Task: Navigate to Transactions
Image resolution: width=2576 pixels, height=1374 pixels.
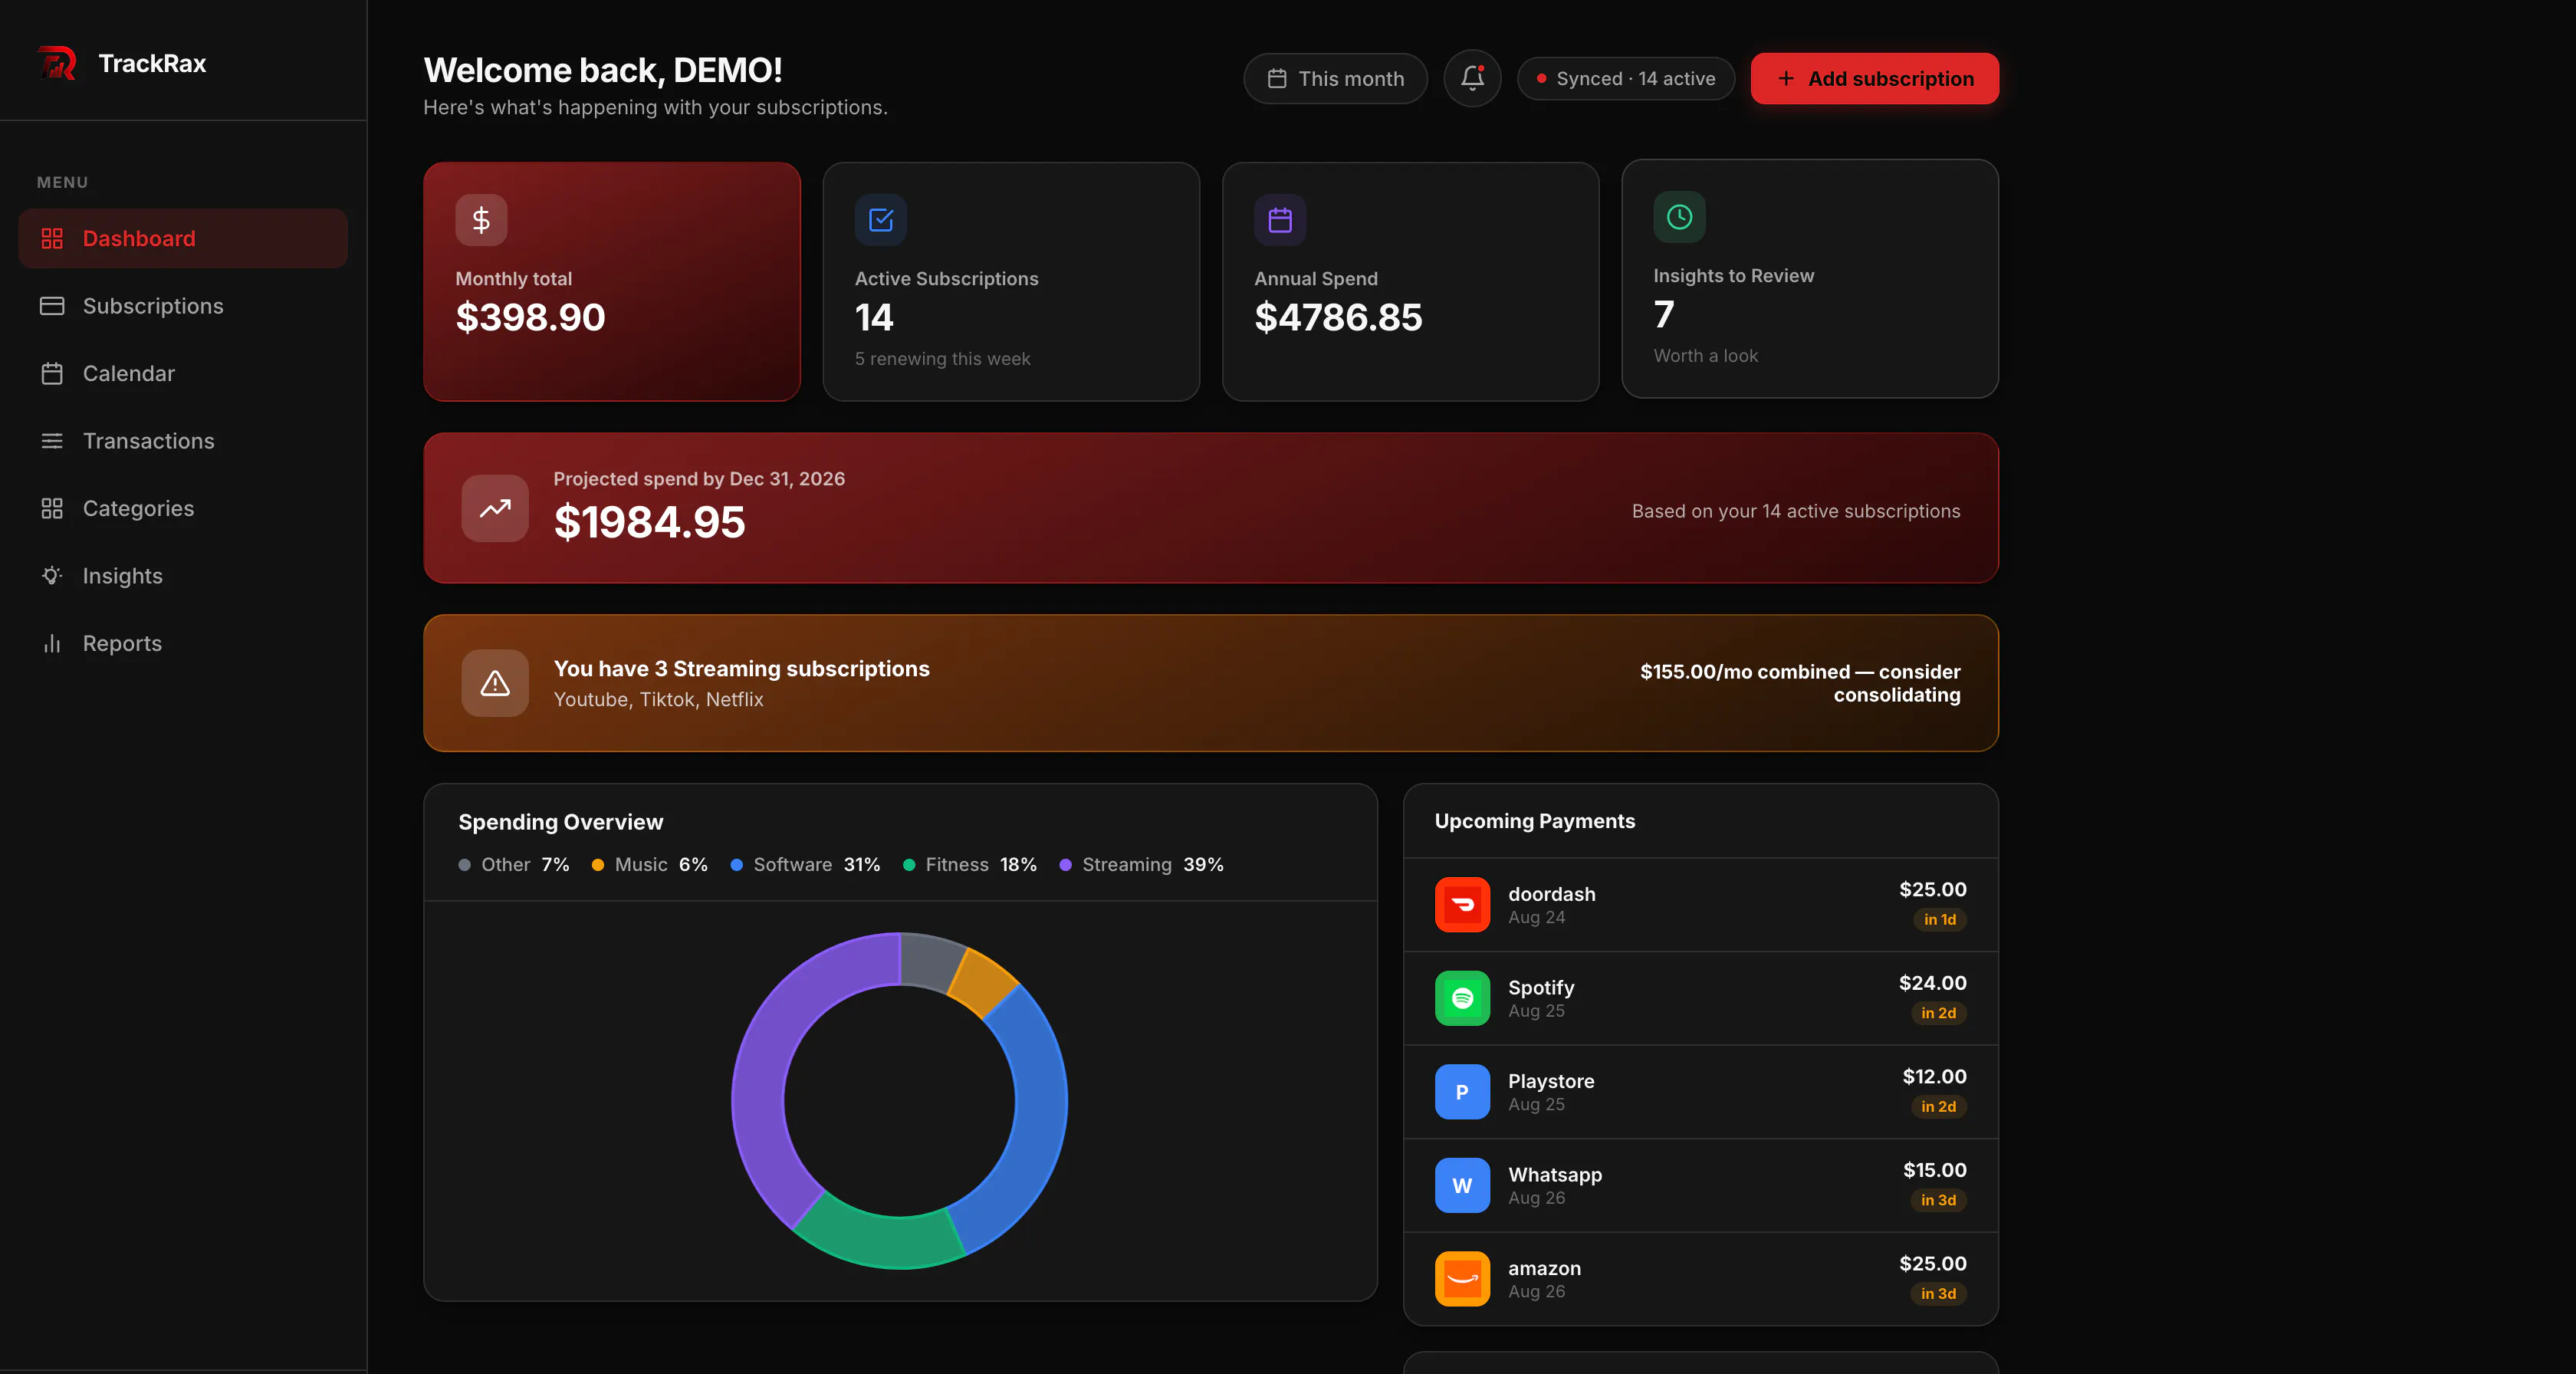Action: (183, 441)
